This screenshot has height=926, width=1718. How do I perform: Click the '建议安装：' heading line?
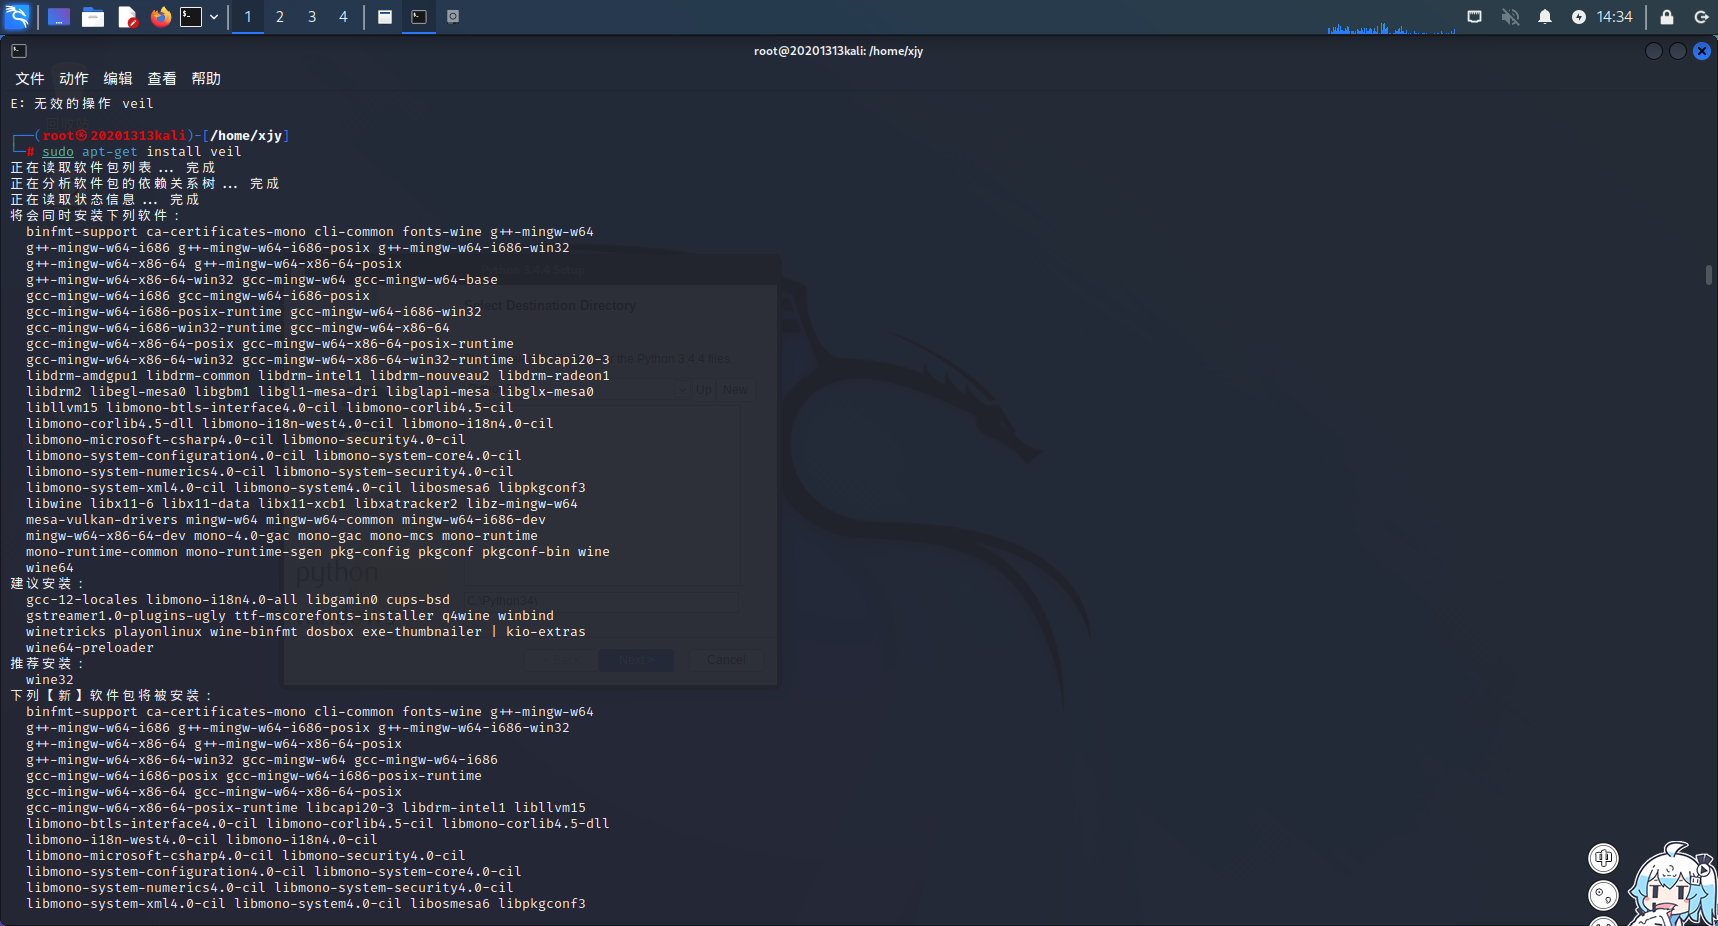pyautogui.click(x=47, y=584)
